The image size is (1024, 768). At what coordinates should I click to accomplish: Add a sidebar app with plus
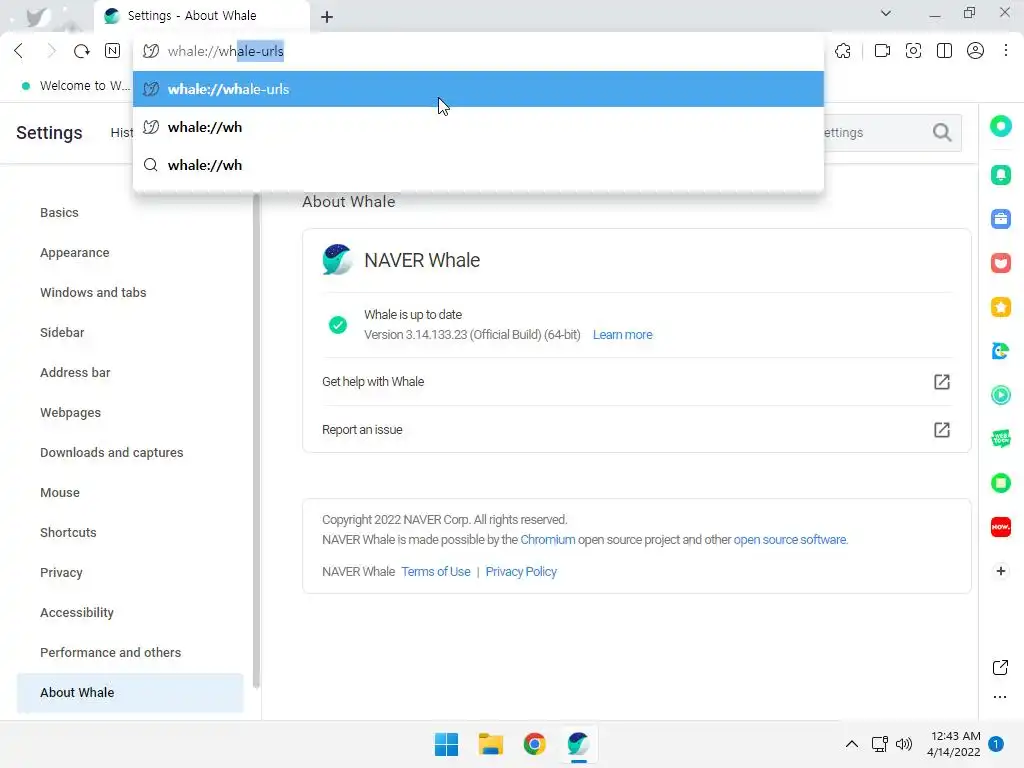[x=1000, y=571]
